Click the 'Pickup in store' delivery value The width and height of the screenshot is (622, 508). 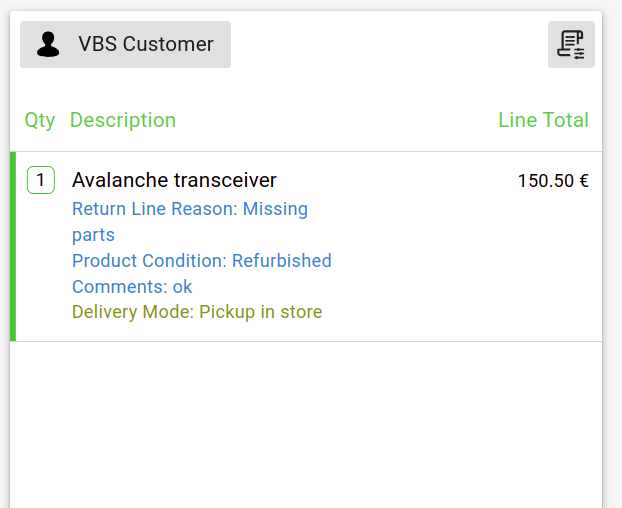(261, 312)
